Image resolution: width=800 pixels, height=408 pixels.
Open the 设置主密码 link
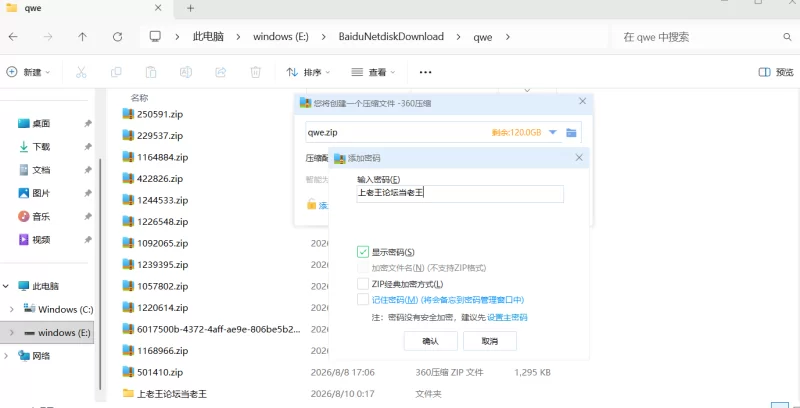[x=507, y=317]
